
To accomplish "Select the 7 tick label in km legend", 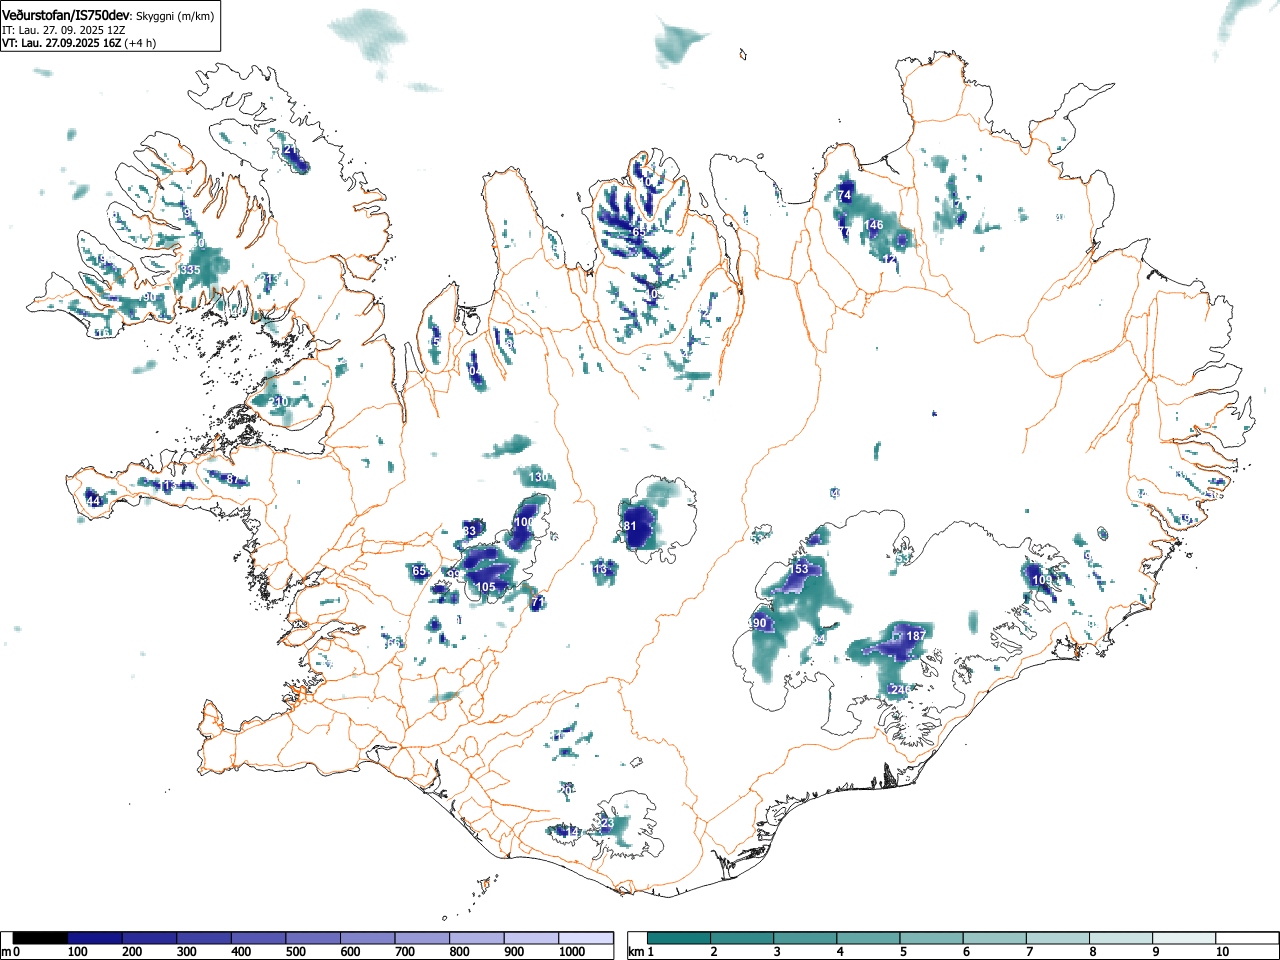I will [x=1029, y=952].
